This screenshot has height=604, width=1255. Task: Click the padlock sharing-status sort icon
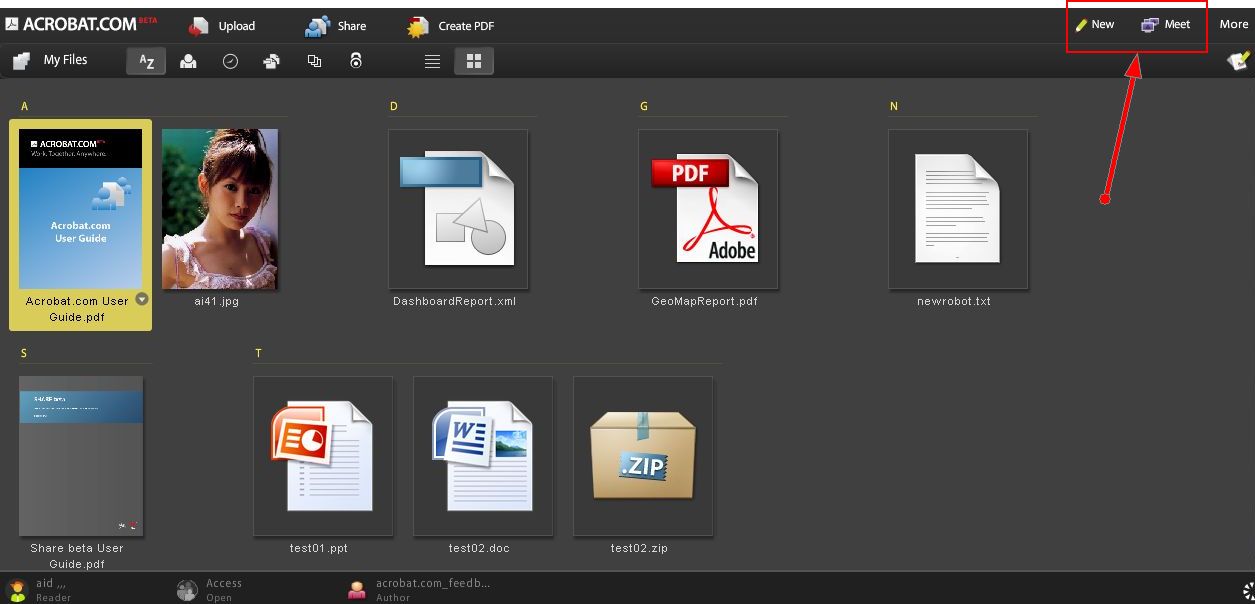point(356,62)
